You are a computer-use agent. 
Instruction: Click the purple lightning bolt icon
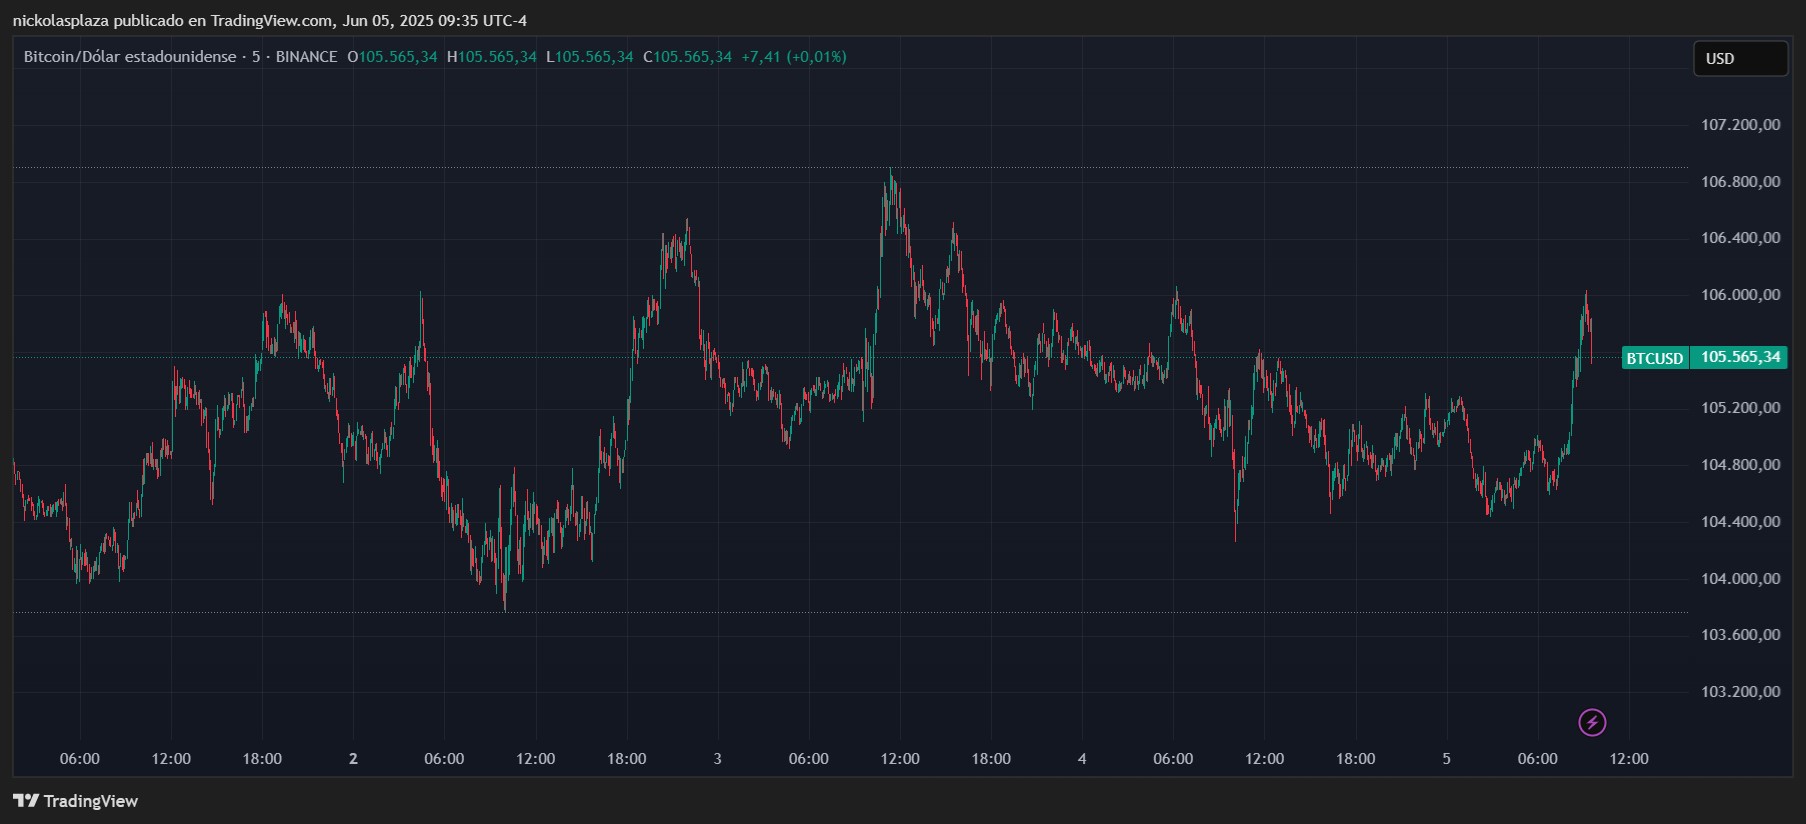[x=1592, y=722]
